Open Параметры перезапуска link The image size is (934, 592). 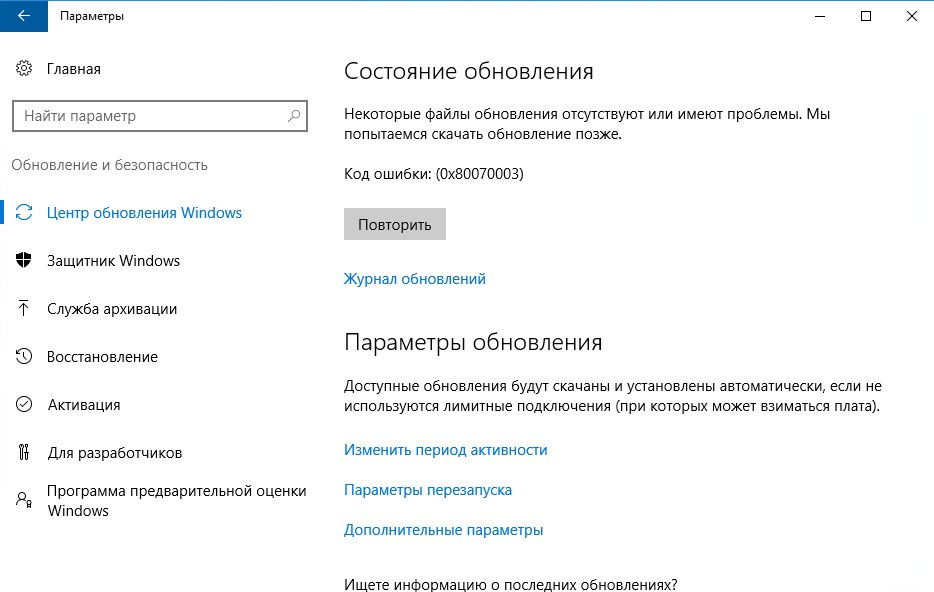coord(427,490)
